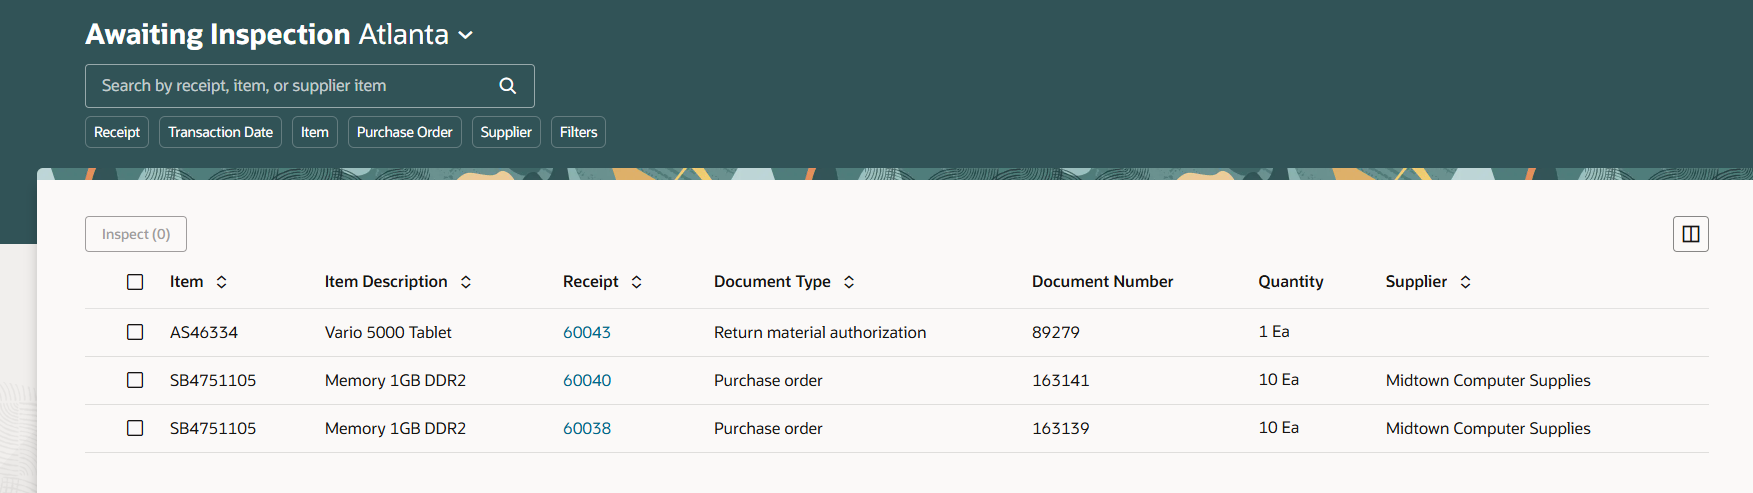This screenshot has height=493, width=1753.
Task: Select the Supplier filter chip
Action: pyautogui.click(x=506, y=132)
